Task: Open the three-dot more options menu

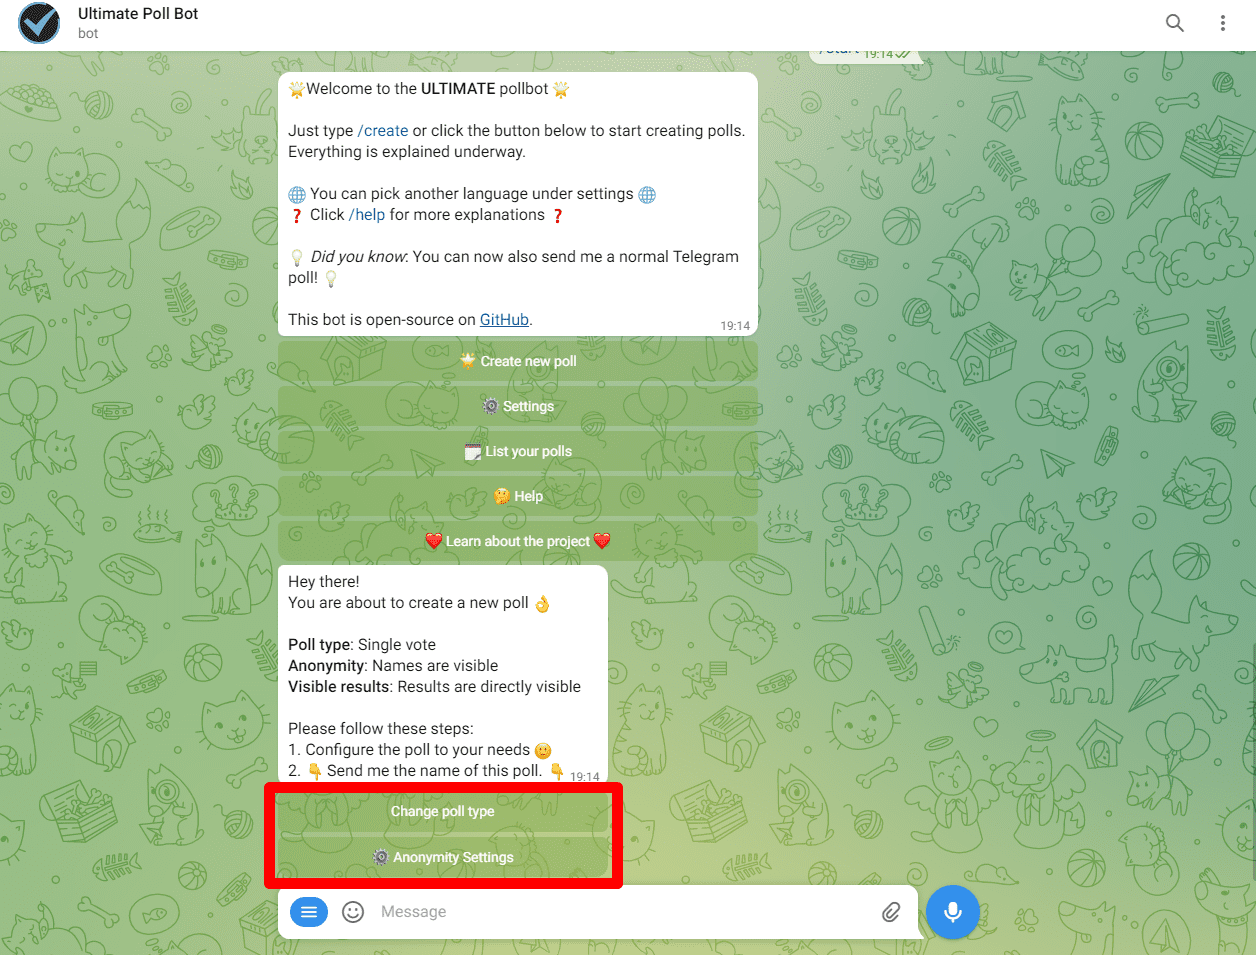Action: pyautogui.click(x=1222, y=23)
